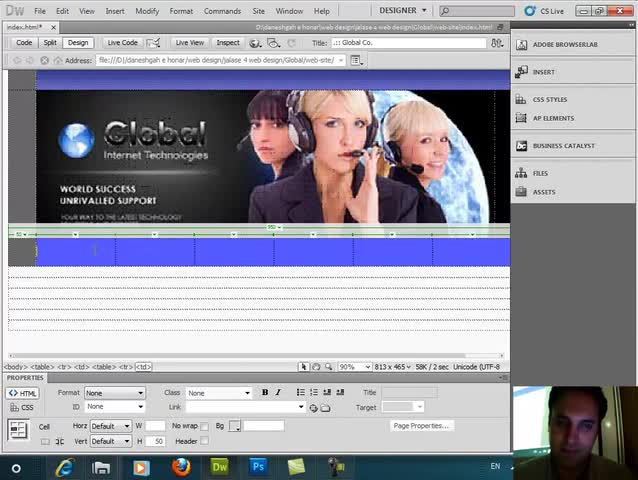638x480 pixels.
Task: Toggle Live Code mode
Action: pyautogui.click(x=122, y=43)
